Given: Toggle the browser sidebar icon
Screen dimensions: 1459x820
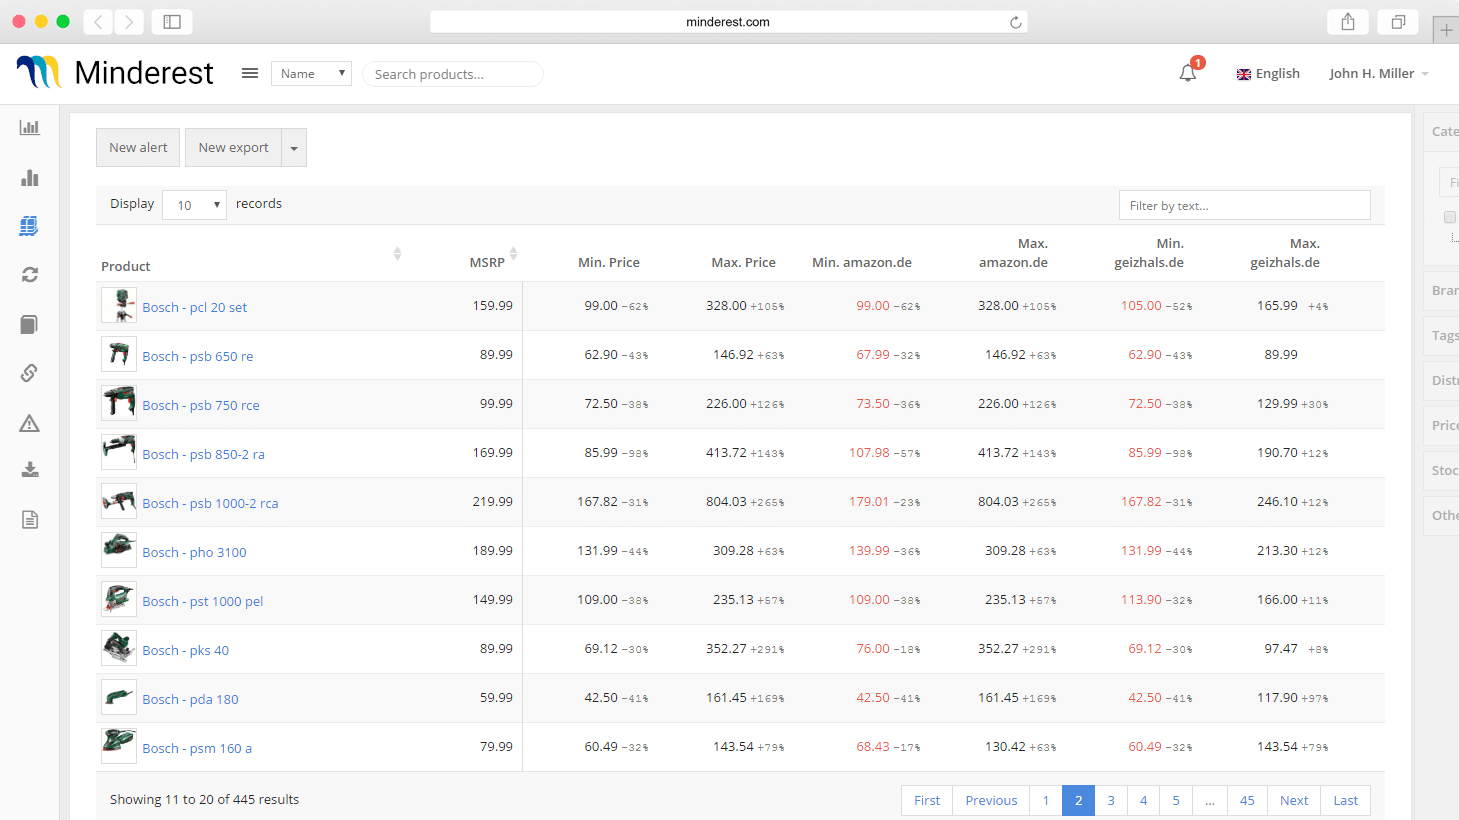Looking at the screenshot, I should click(172, 22).
